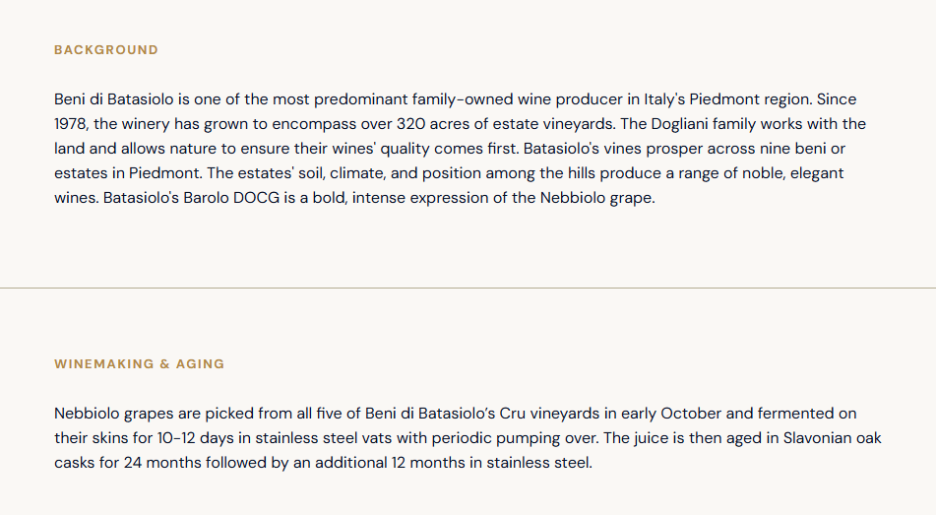Click 'Barolo DOCG' in the last background line
The width and height of the screenshot is (936, 515).
(232, 198)
